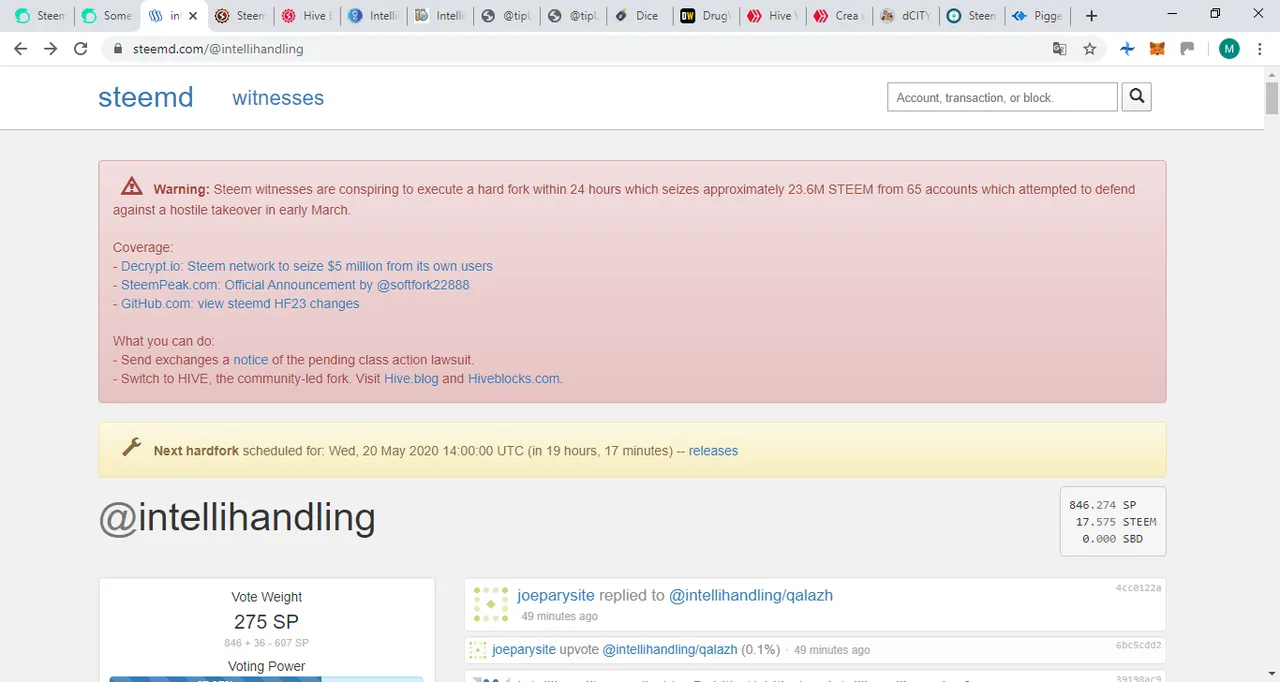Open transaction hash 6bc5cdd2
Screen dimensions: 1280x682
[1138, 645]
